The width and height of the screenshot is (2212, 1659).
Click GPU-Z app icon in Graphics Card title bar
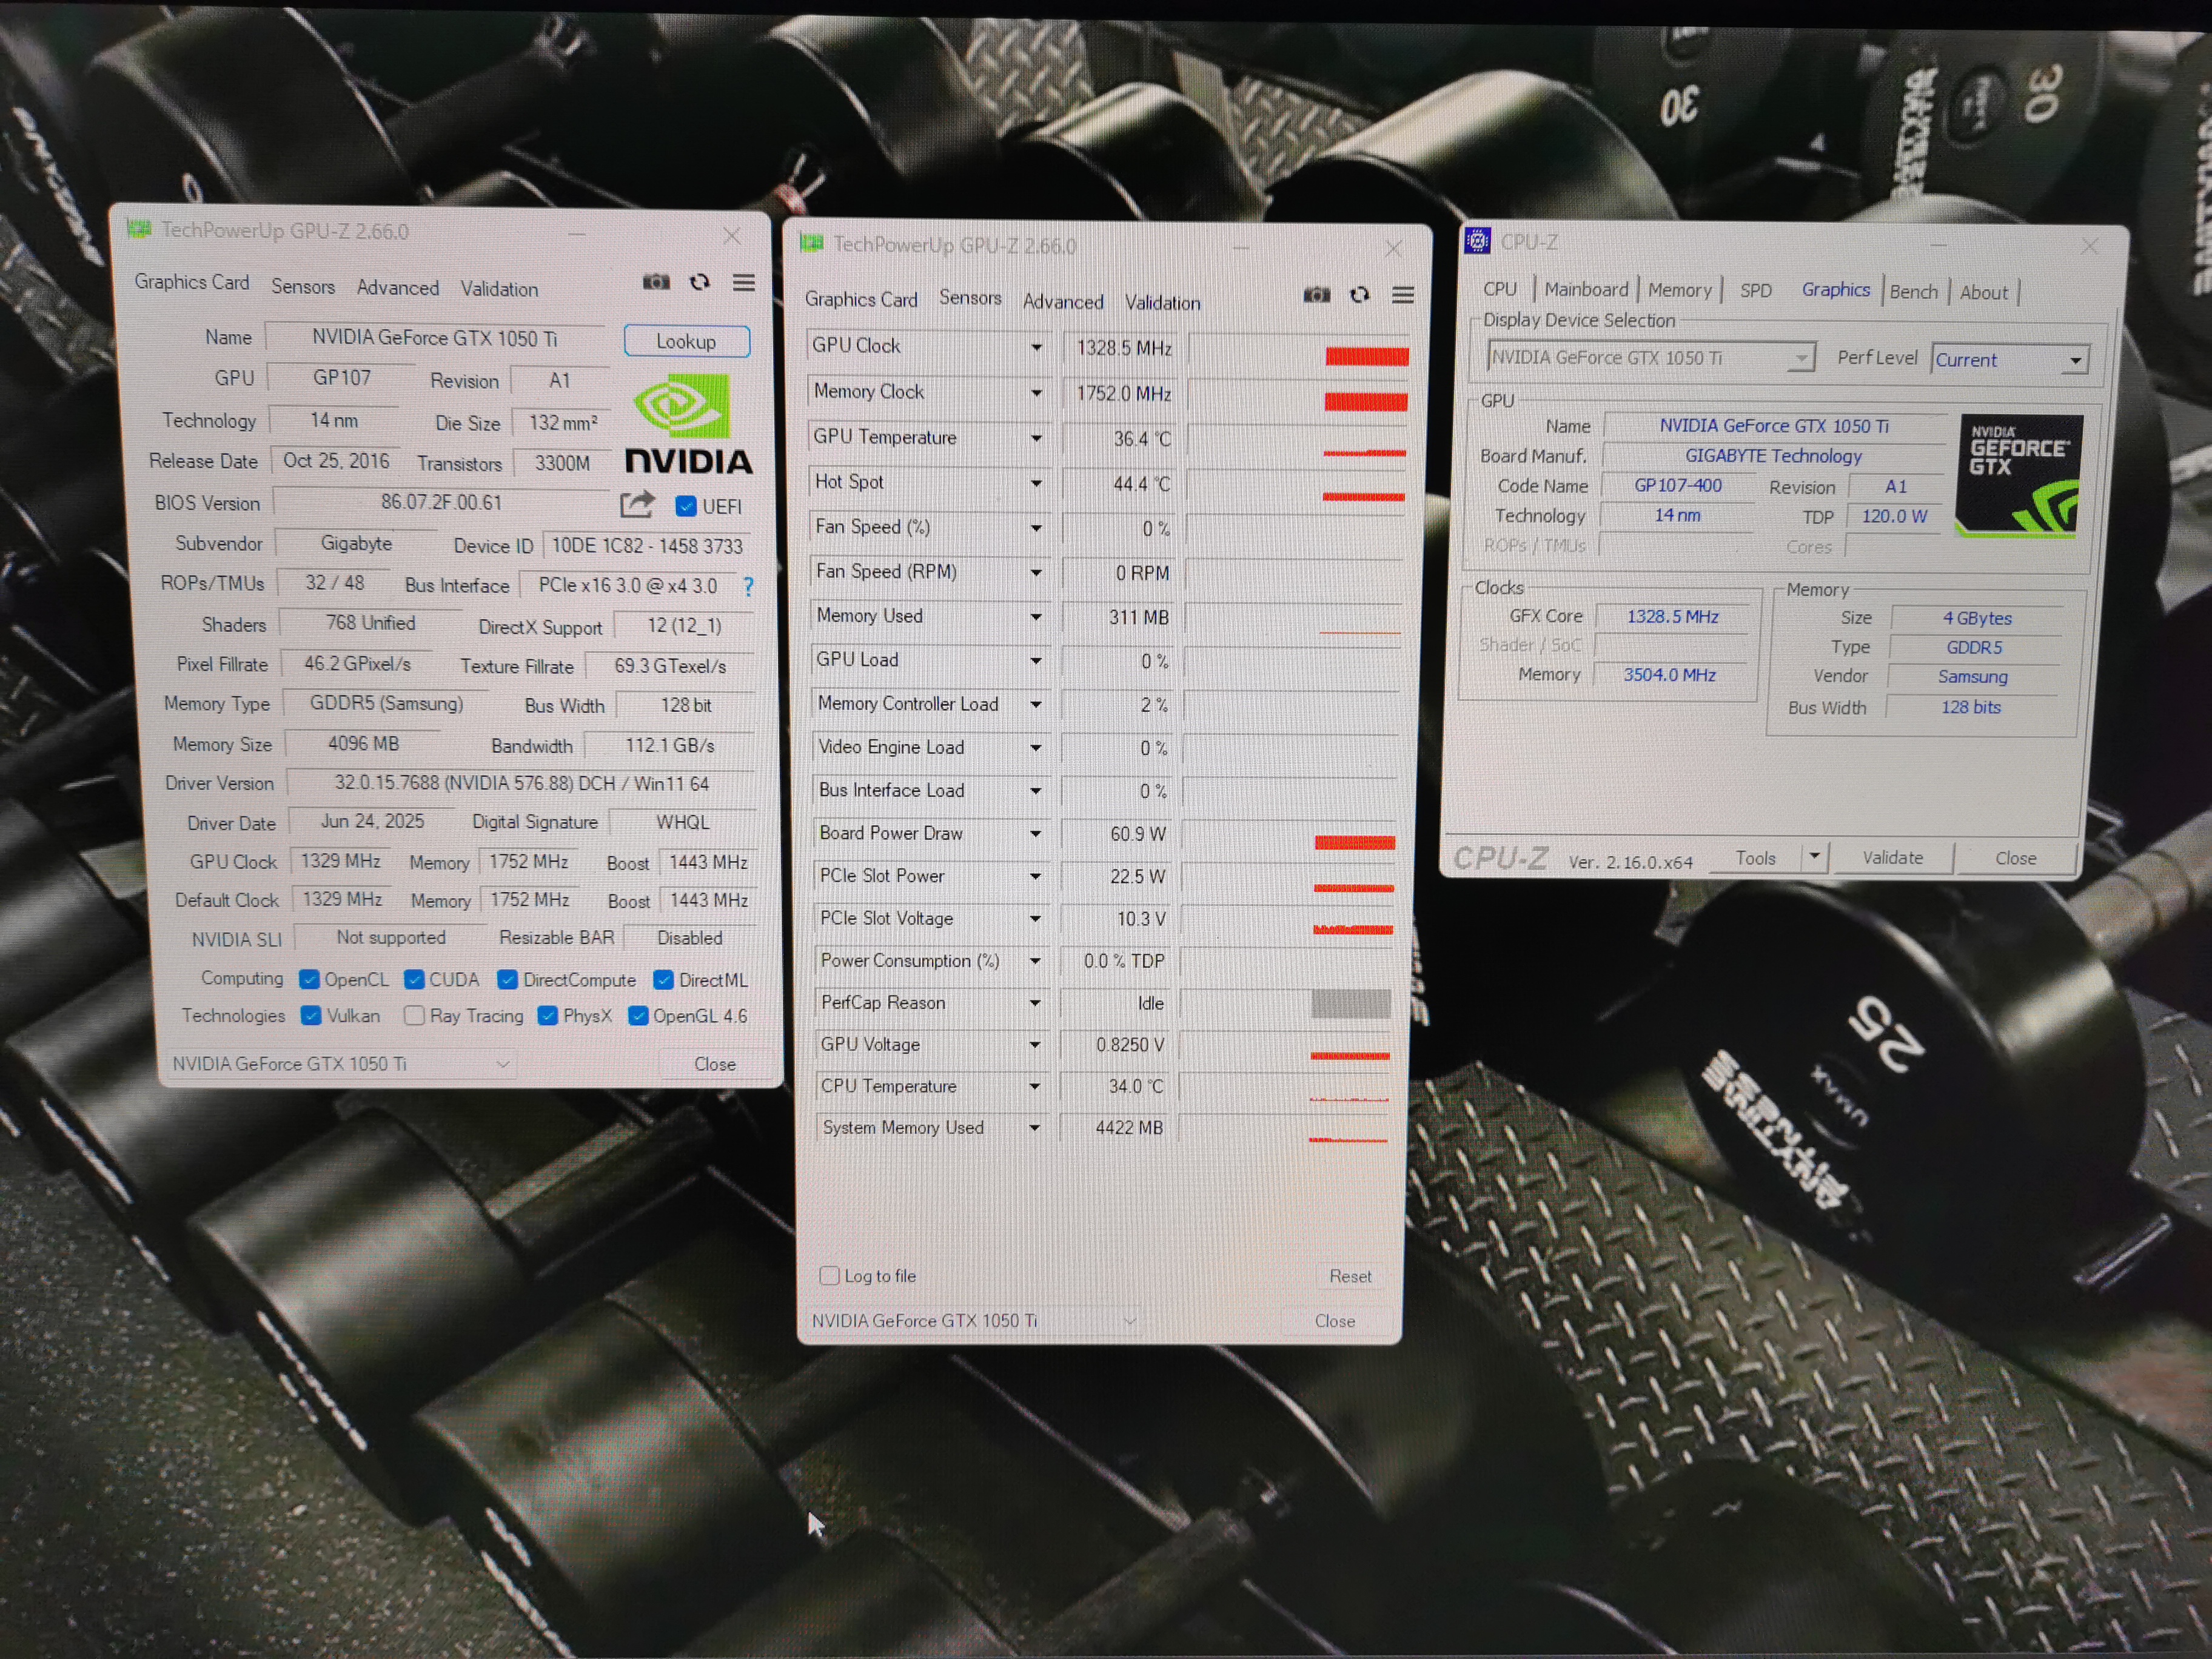pos(139,230)
